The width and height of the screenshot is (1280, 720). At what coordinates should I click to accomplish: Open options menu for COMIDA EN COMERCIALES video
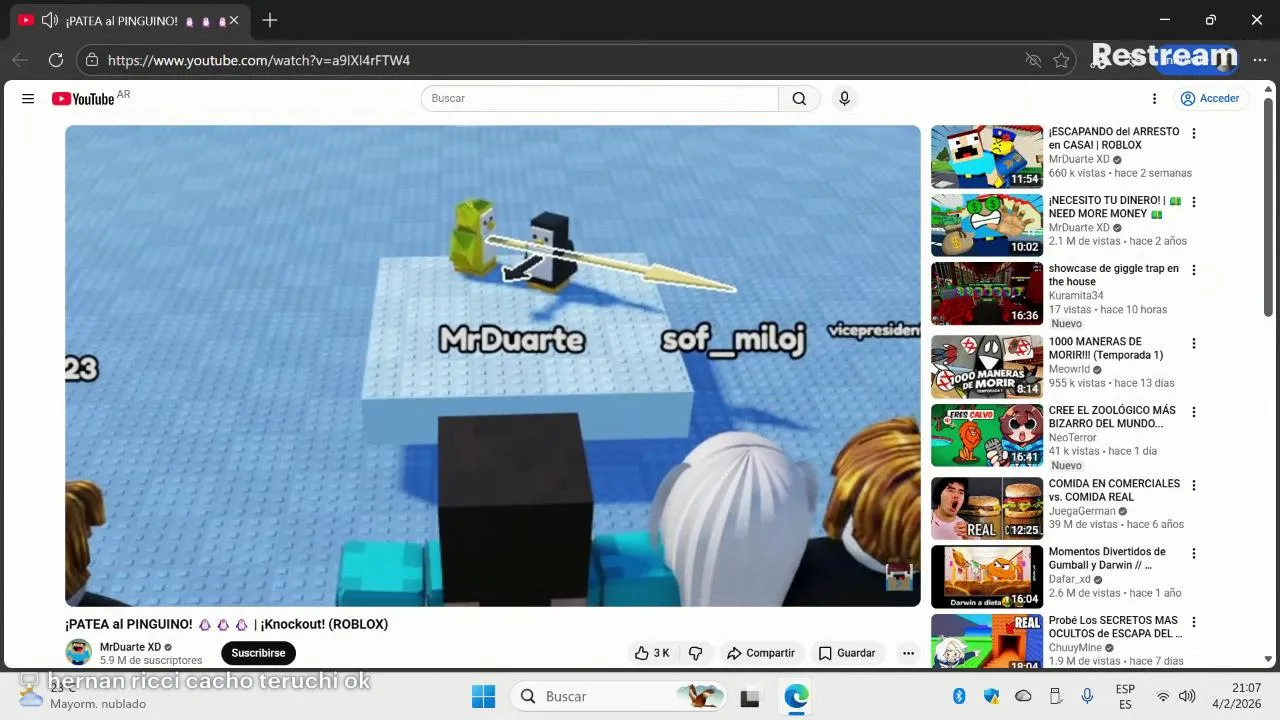(x=1193, y=485)
